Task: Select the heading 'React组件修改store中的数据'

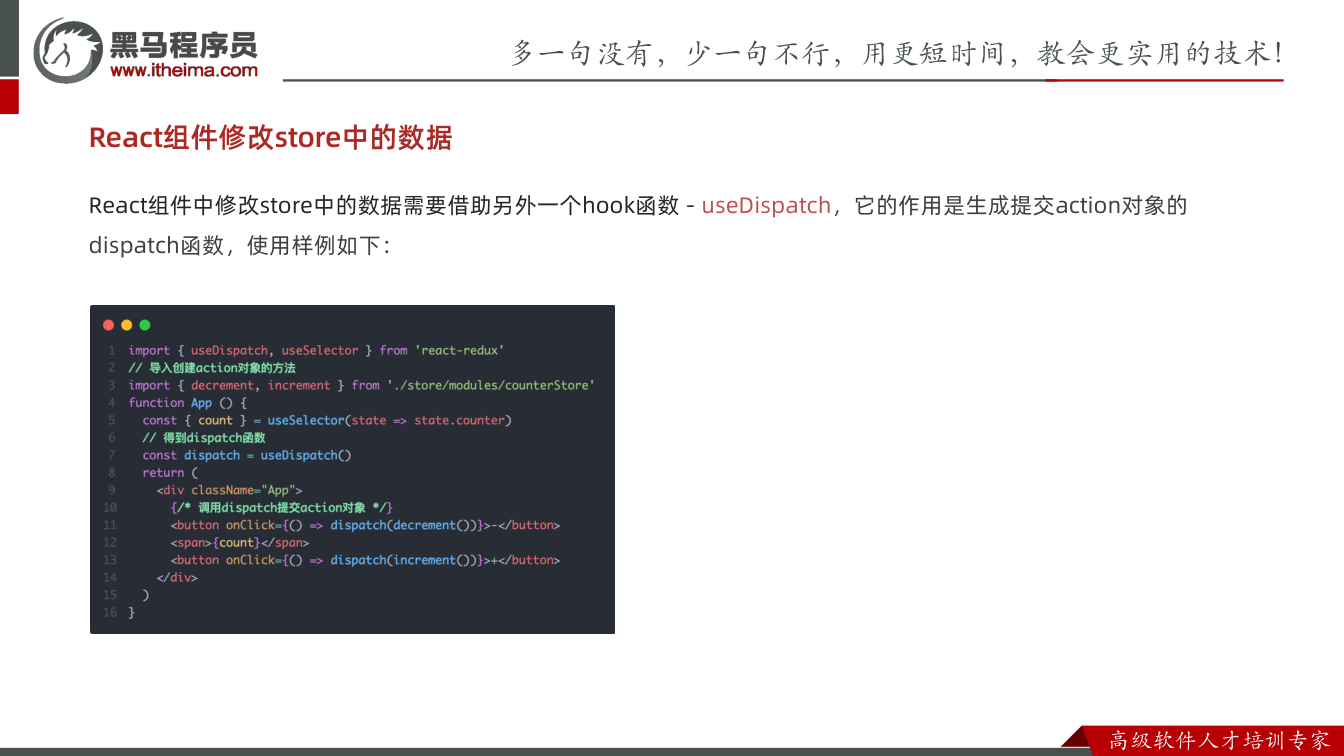Action: point(270,137)
